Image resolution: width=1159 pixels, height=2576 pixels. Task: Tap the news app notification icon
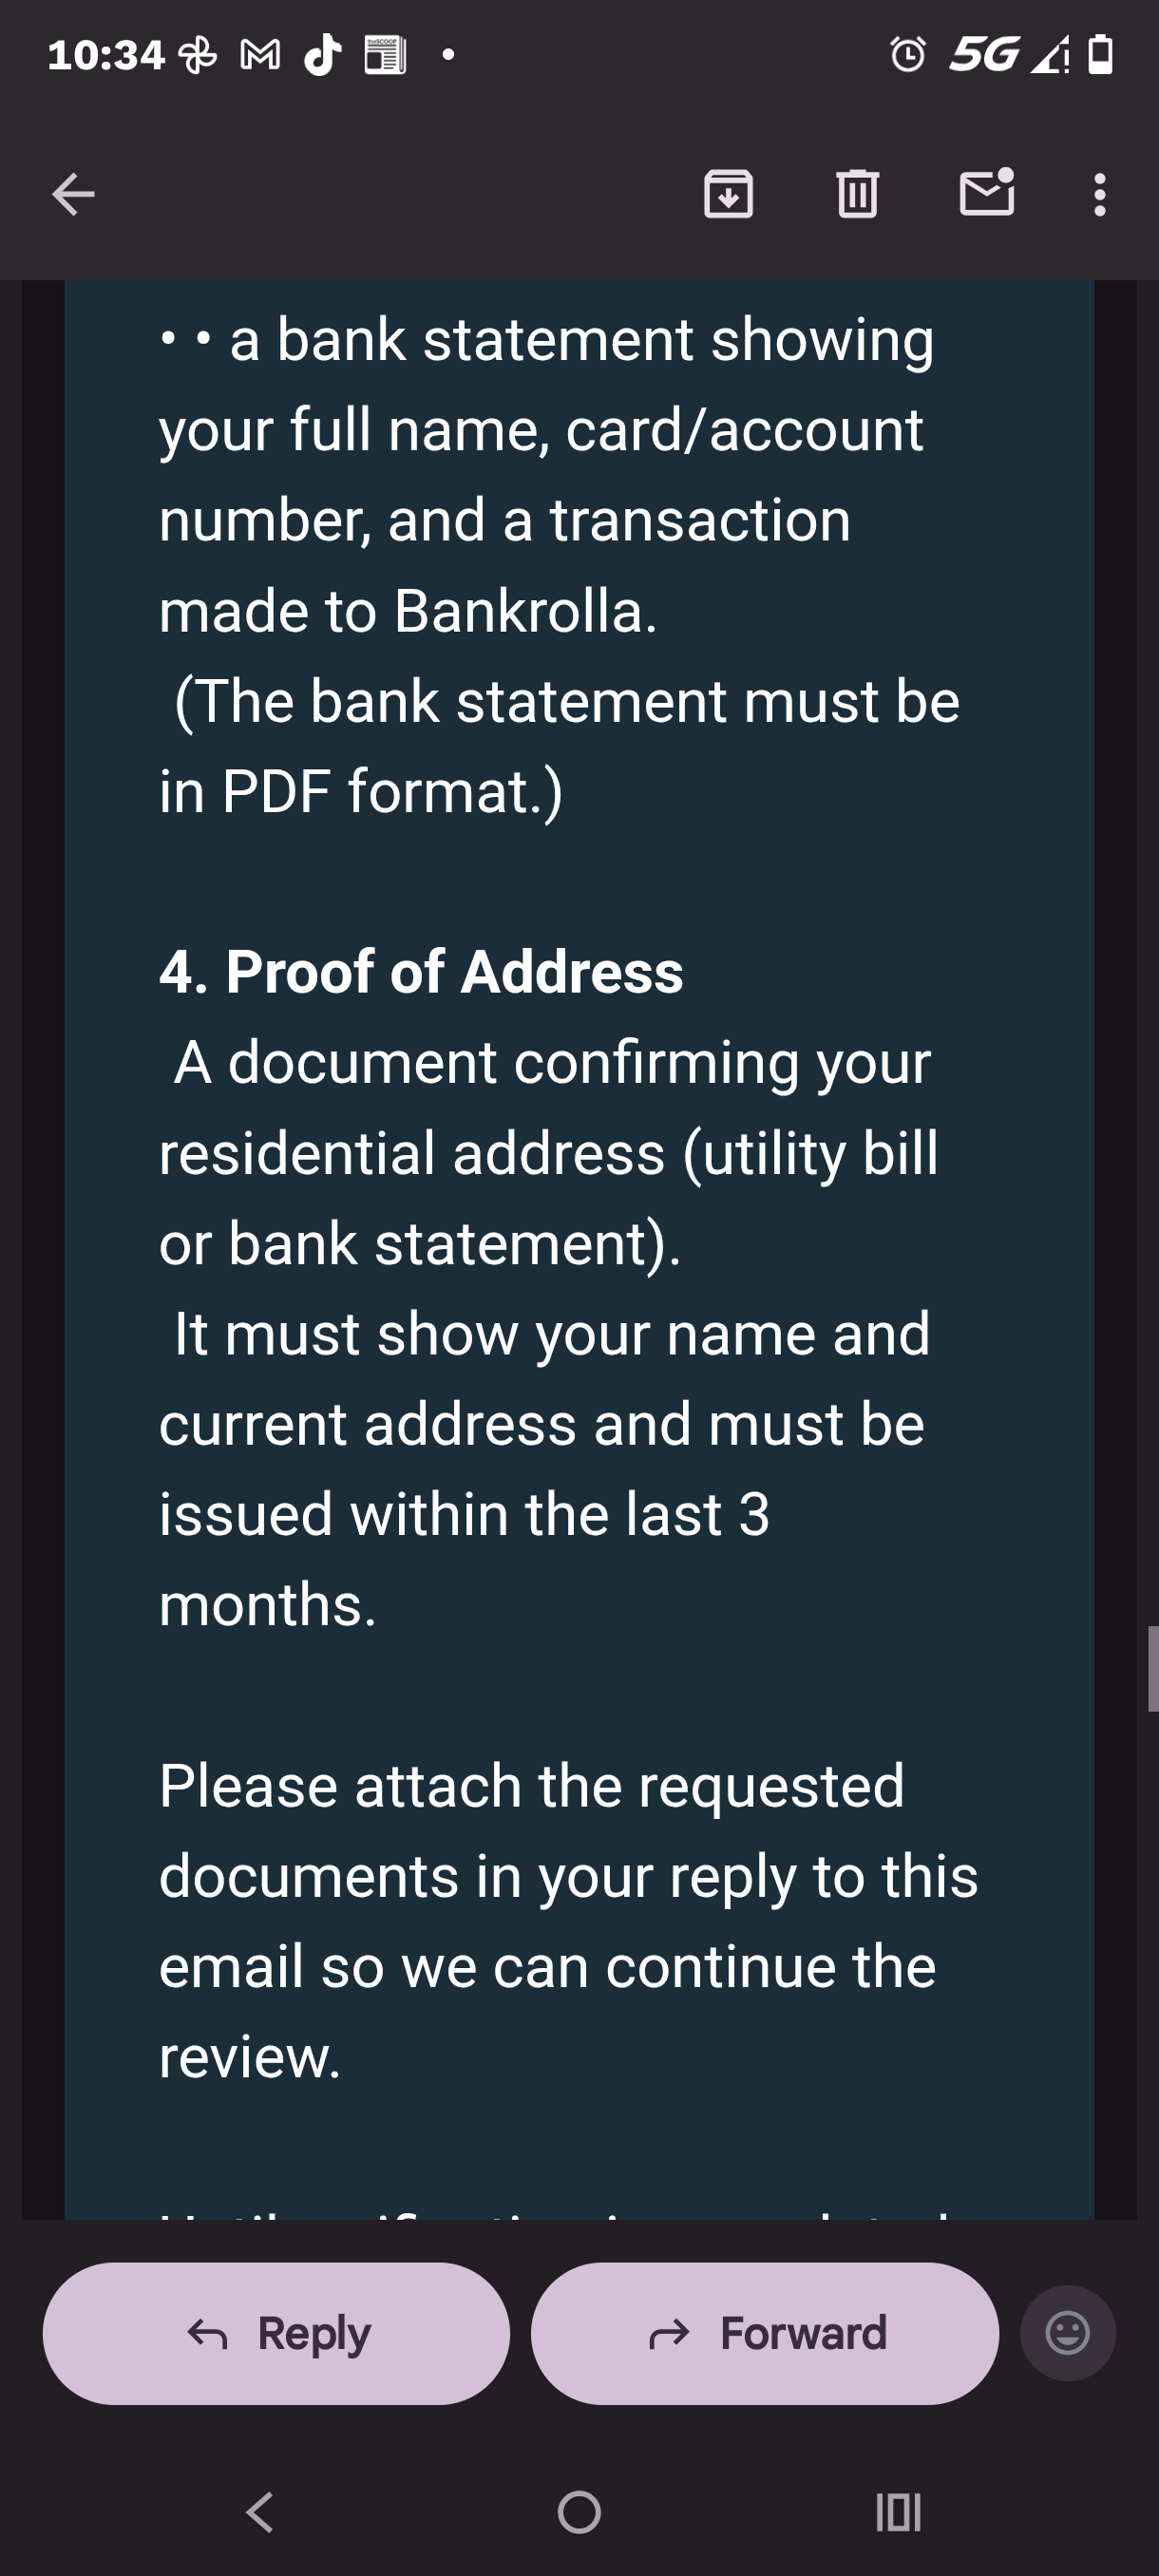tap(385, 55)
